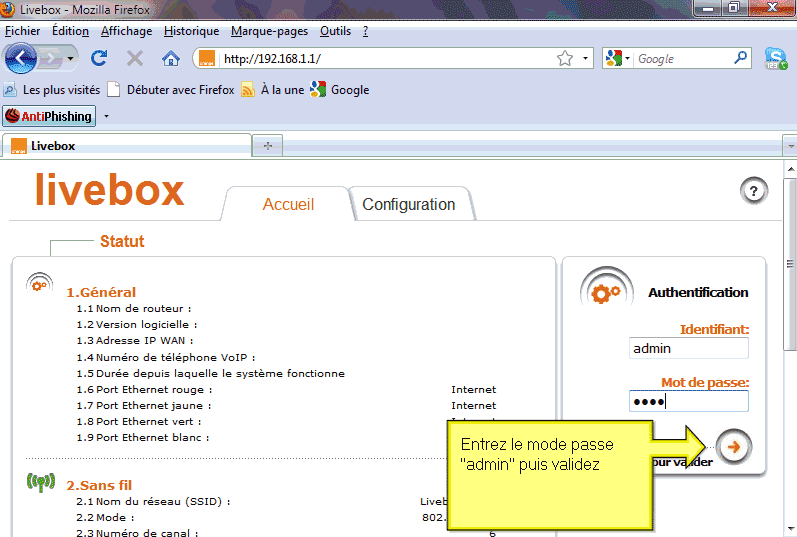Click the 1.6 Port Ethernet rouge row
Viewport: 797px width, 537px height.
point(286,390)
